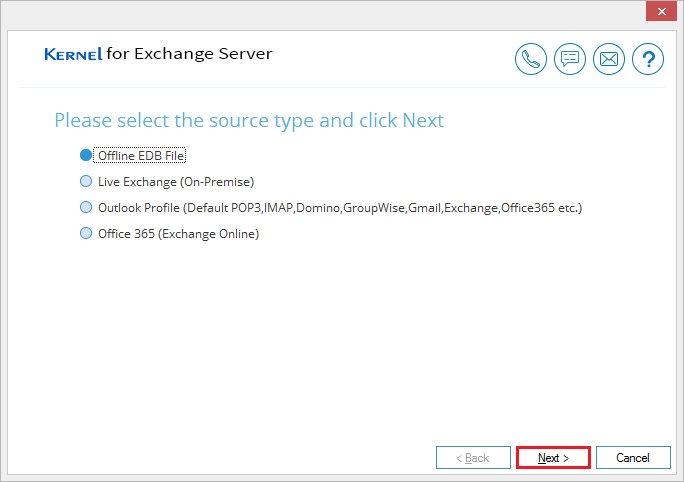Go back with the Back button
This screenshot has height=482, width=684.
pos(473,458)
